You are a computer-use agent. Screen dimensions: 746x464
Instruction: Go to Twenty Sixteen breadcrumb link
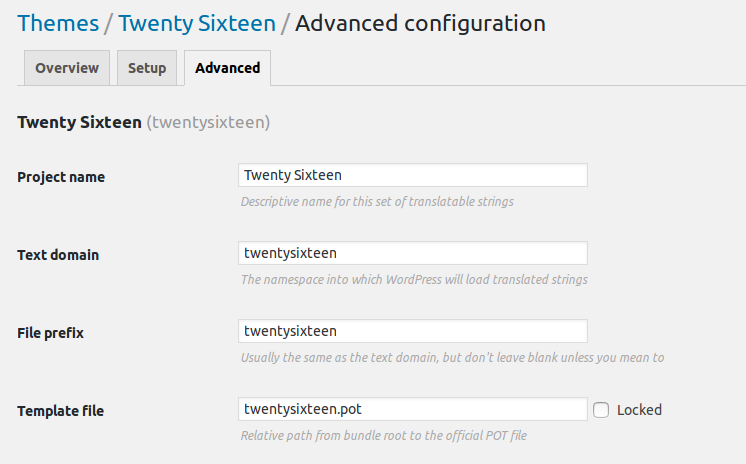[x=196, y=23]
